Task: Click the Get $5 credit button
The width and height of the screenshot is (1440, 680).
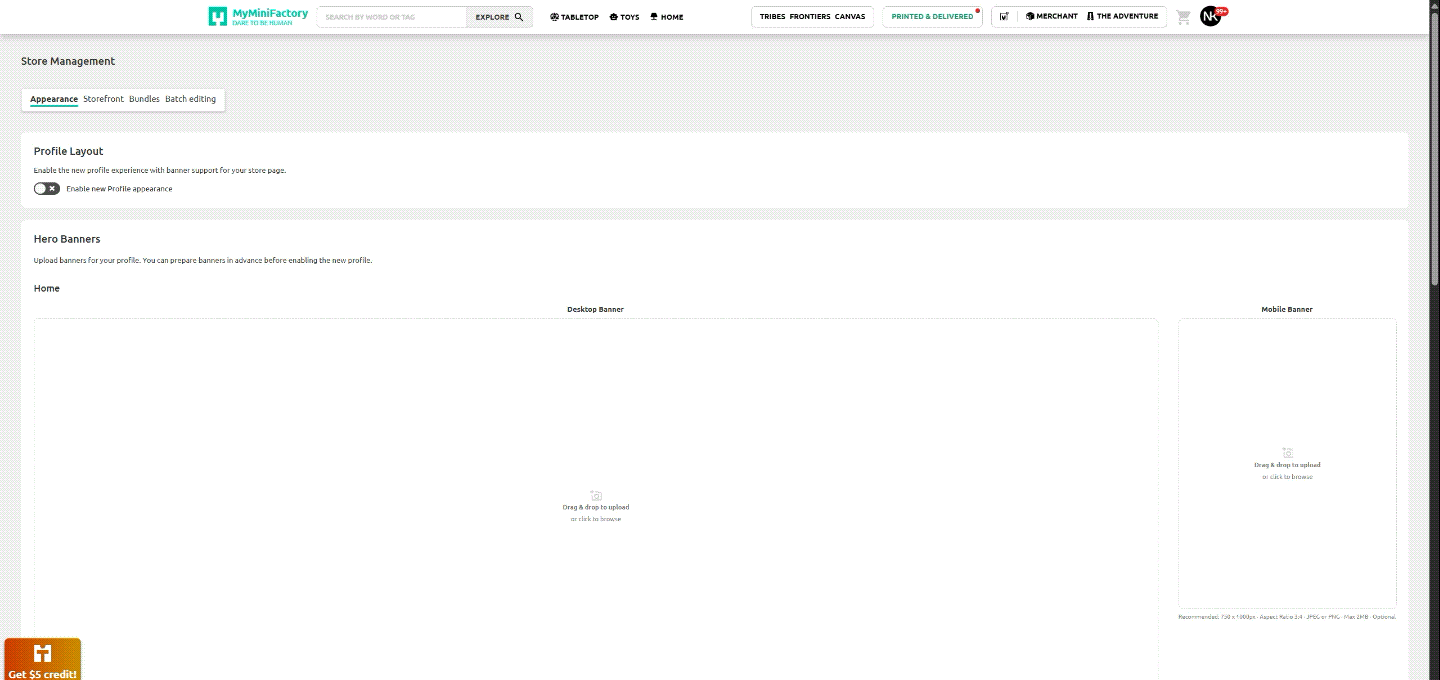Action: pos(41,658)
